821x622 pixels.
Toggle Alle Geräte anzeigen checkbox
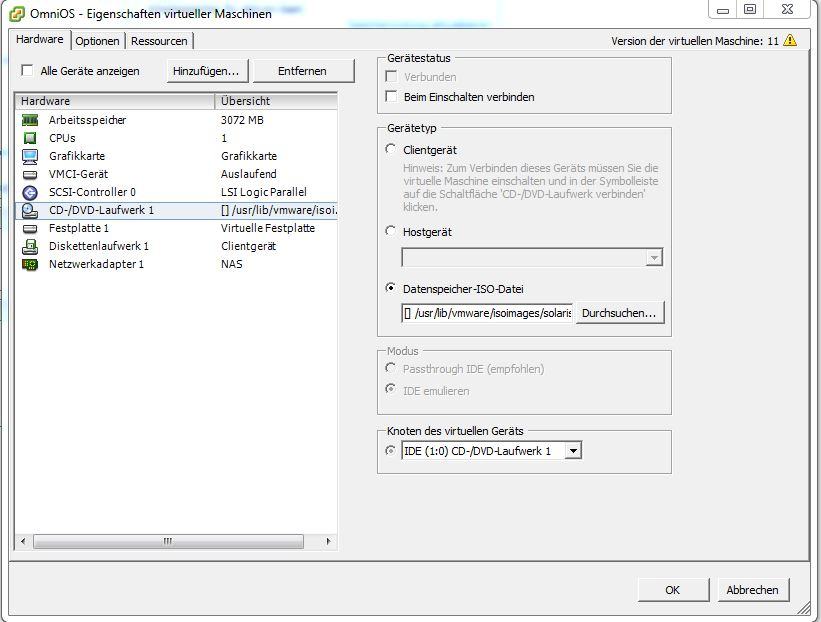tap(27, 70)
